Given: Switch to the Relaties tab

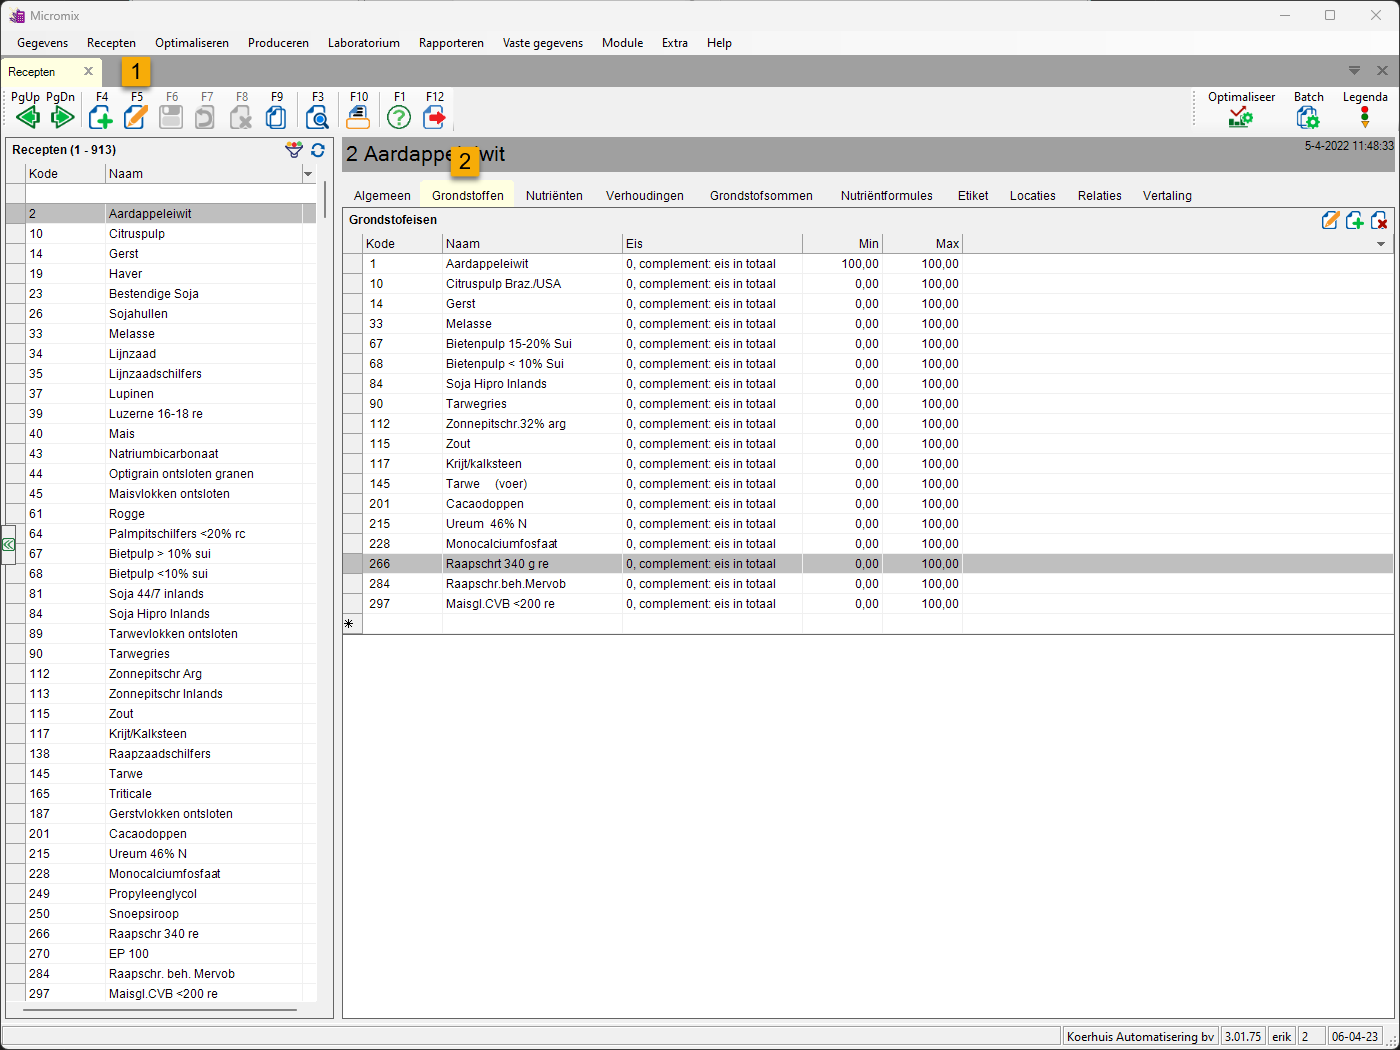Looking at the screenshot, I should pos(1100,196).
